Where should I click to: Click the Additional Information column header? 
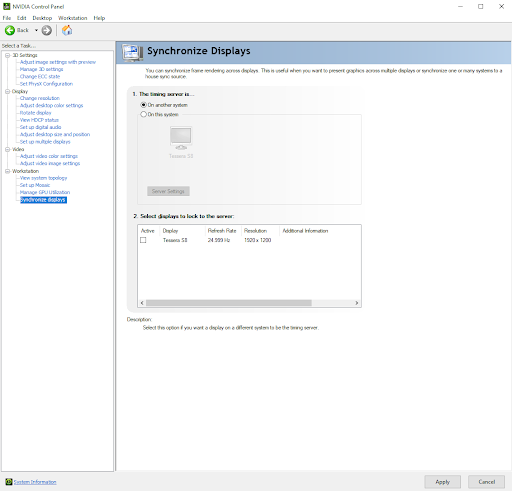point(305,231)
